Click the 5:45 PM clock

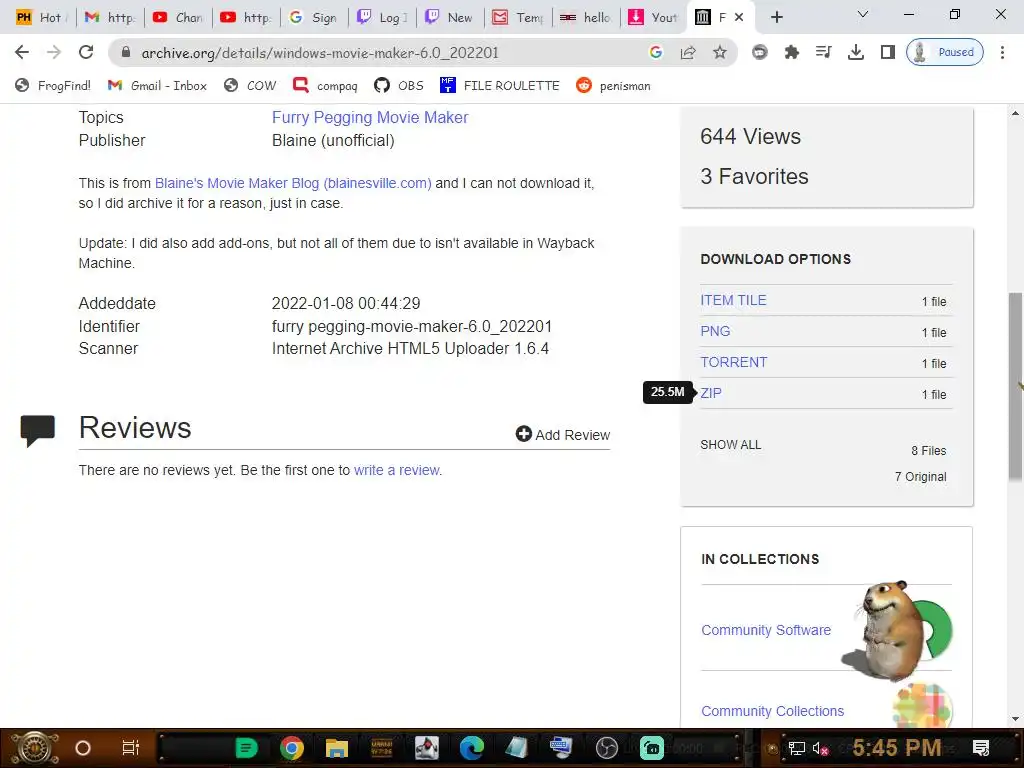897,747
